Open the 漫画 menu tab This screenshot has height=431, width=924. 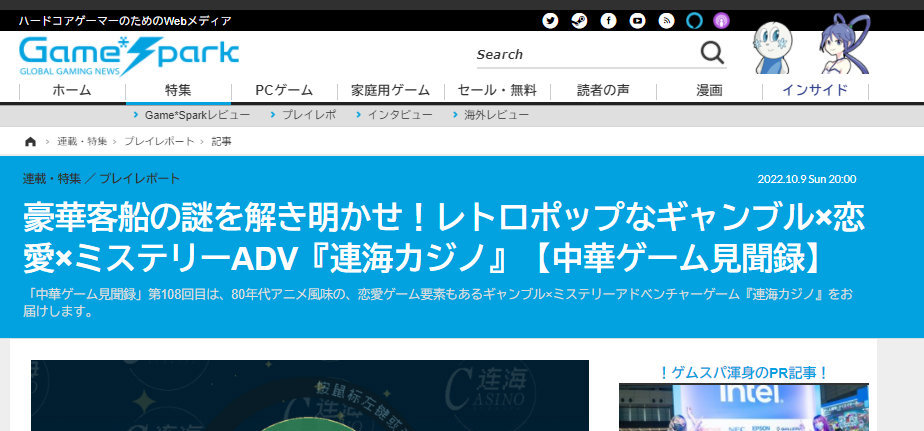pos(709,91)
